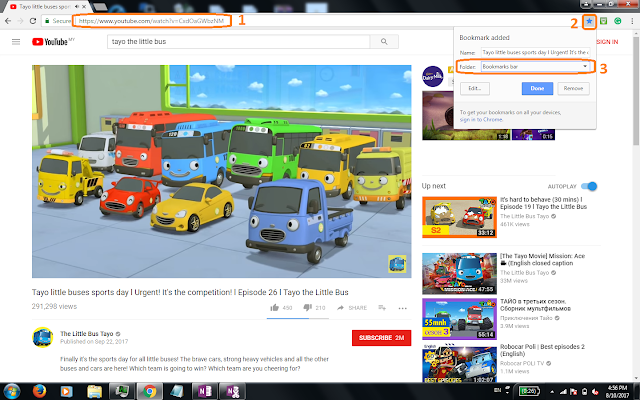
Task: Open the File Explorer taskbar icon
Action: [x=94, y=391]
